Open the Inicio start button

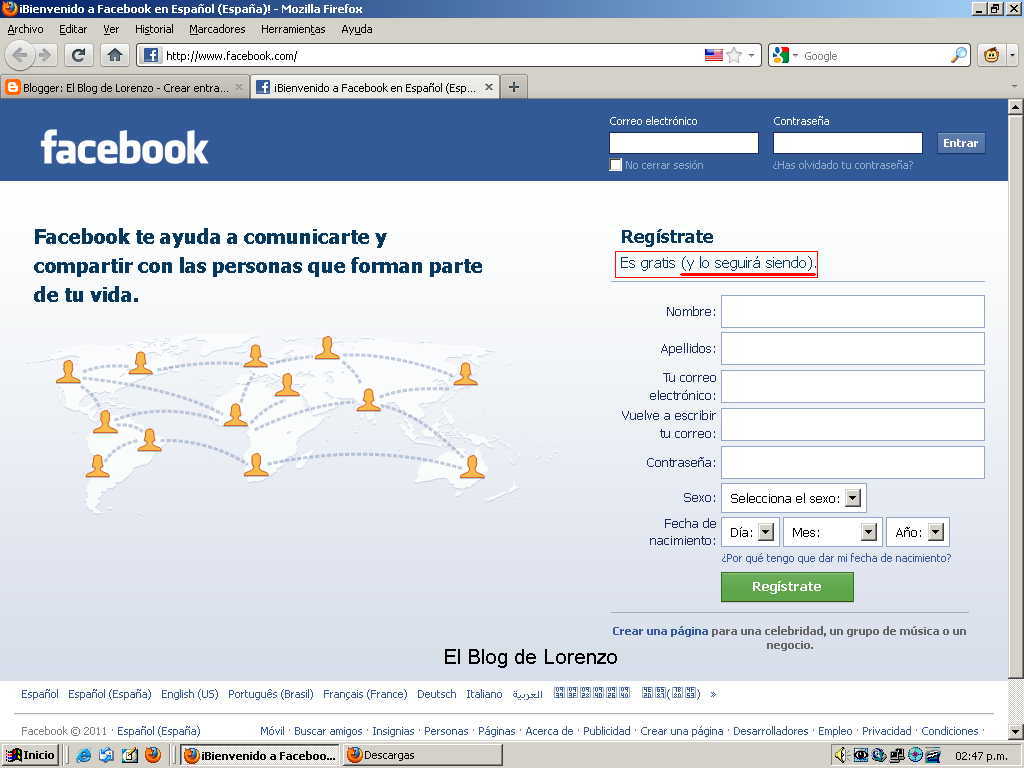point(31,756)
